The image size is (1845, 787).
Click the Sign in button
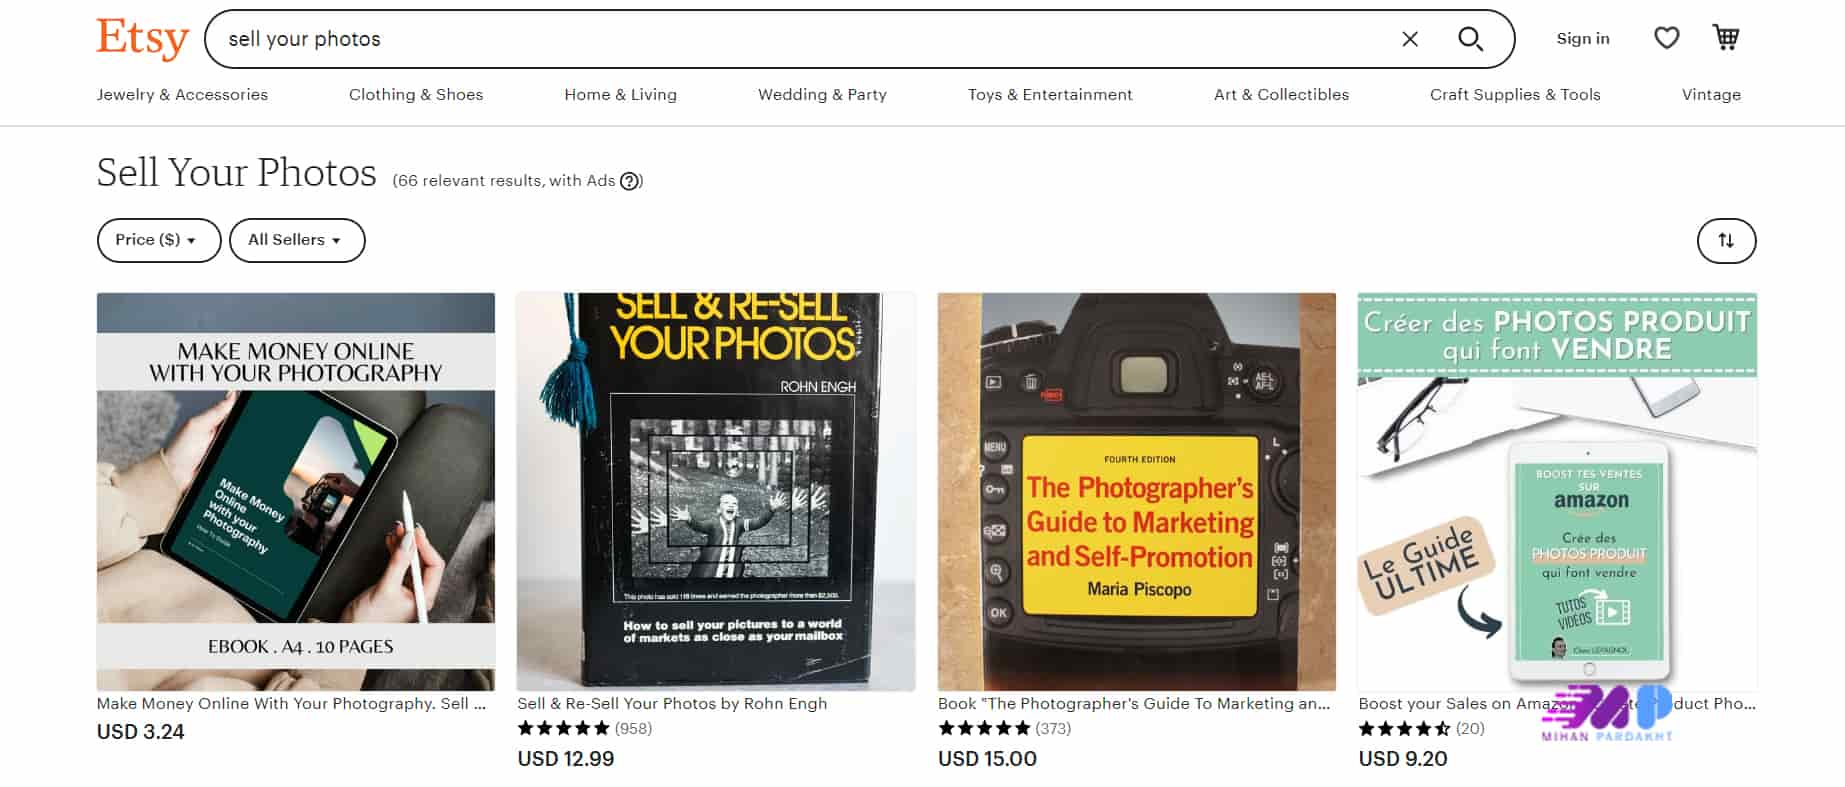[1582, 39]
